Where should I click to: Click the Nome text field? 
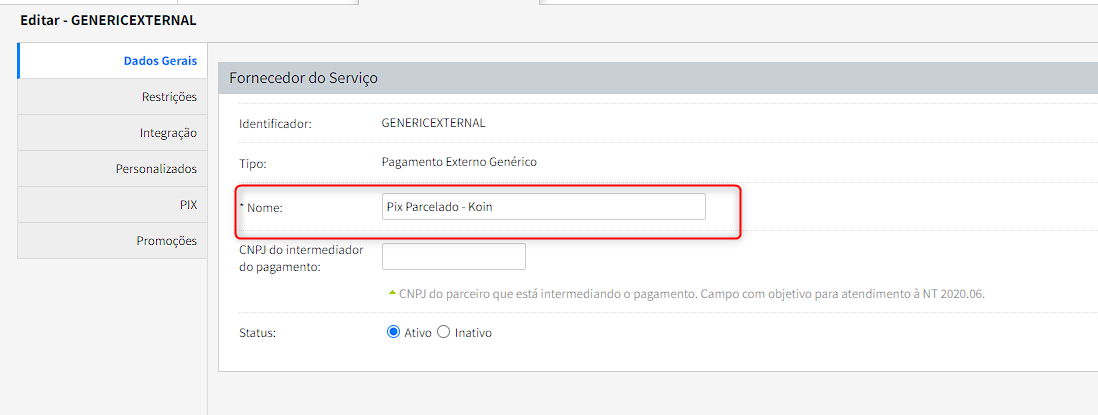click(543, 207)
